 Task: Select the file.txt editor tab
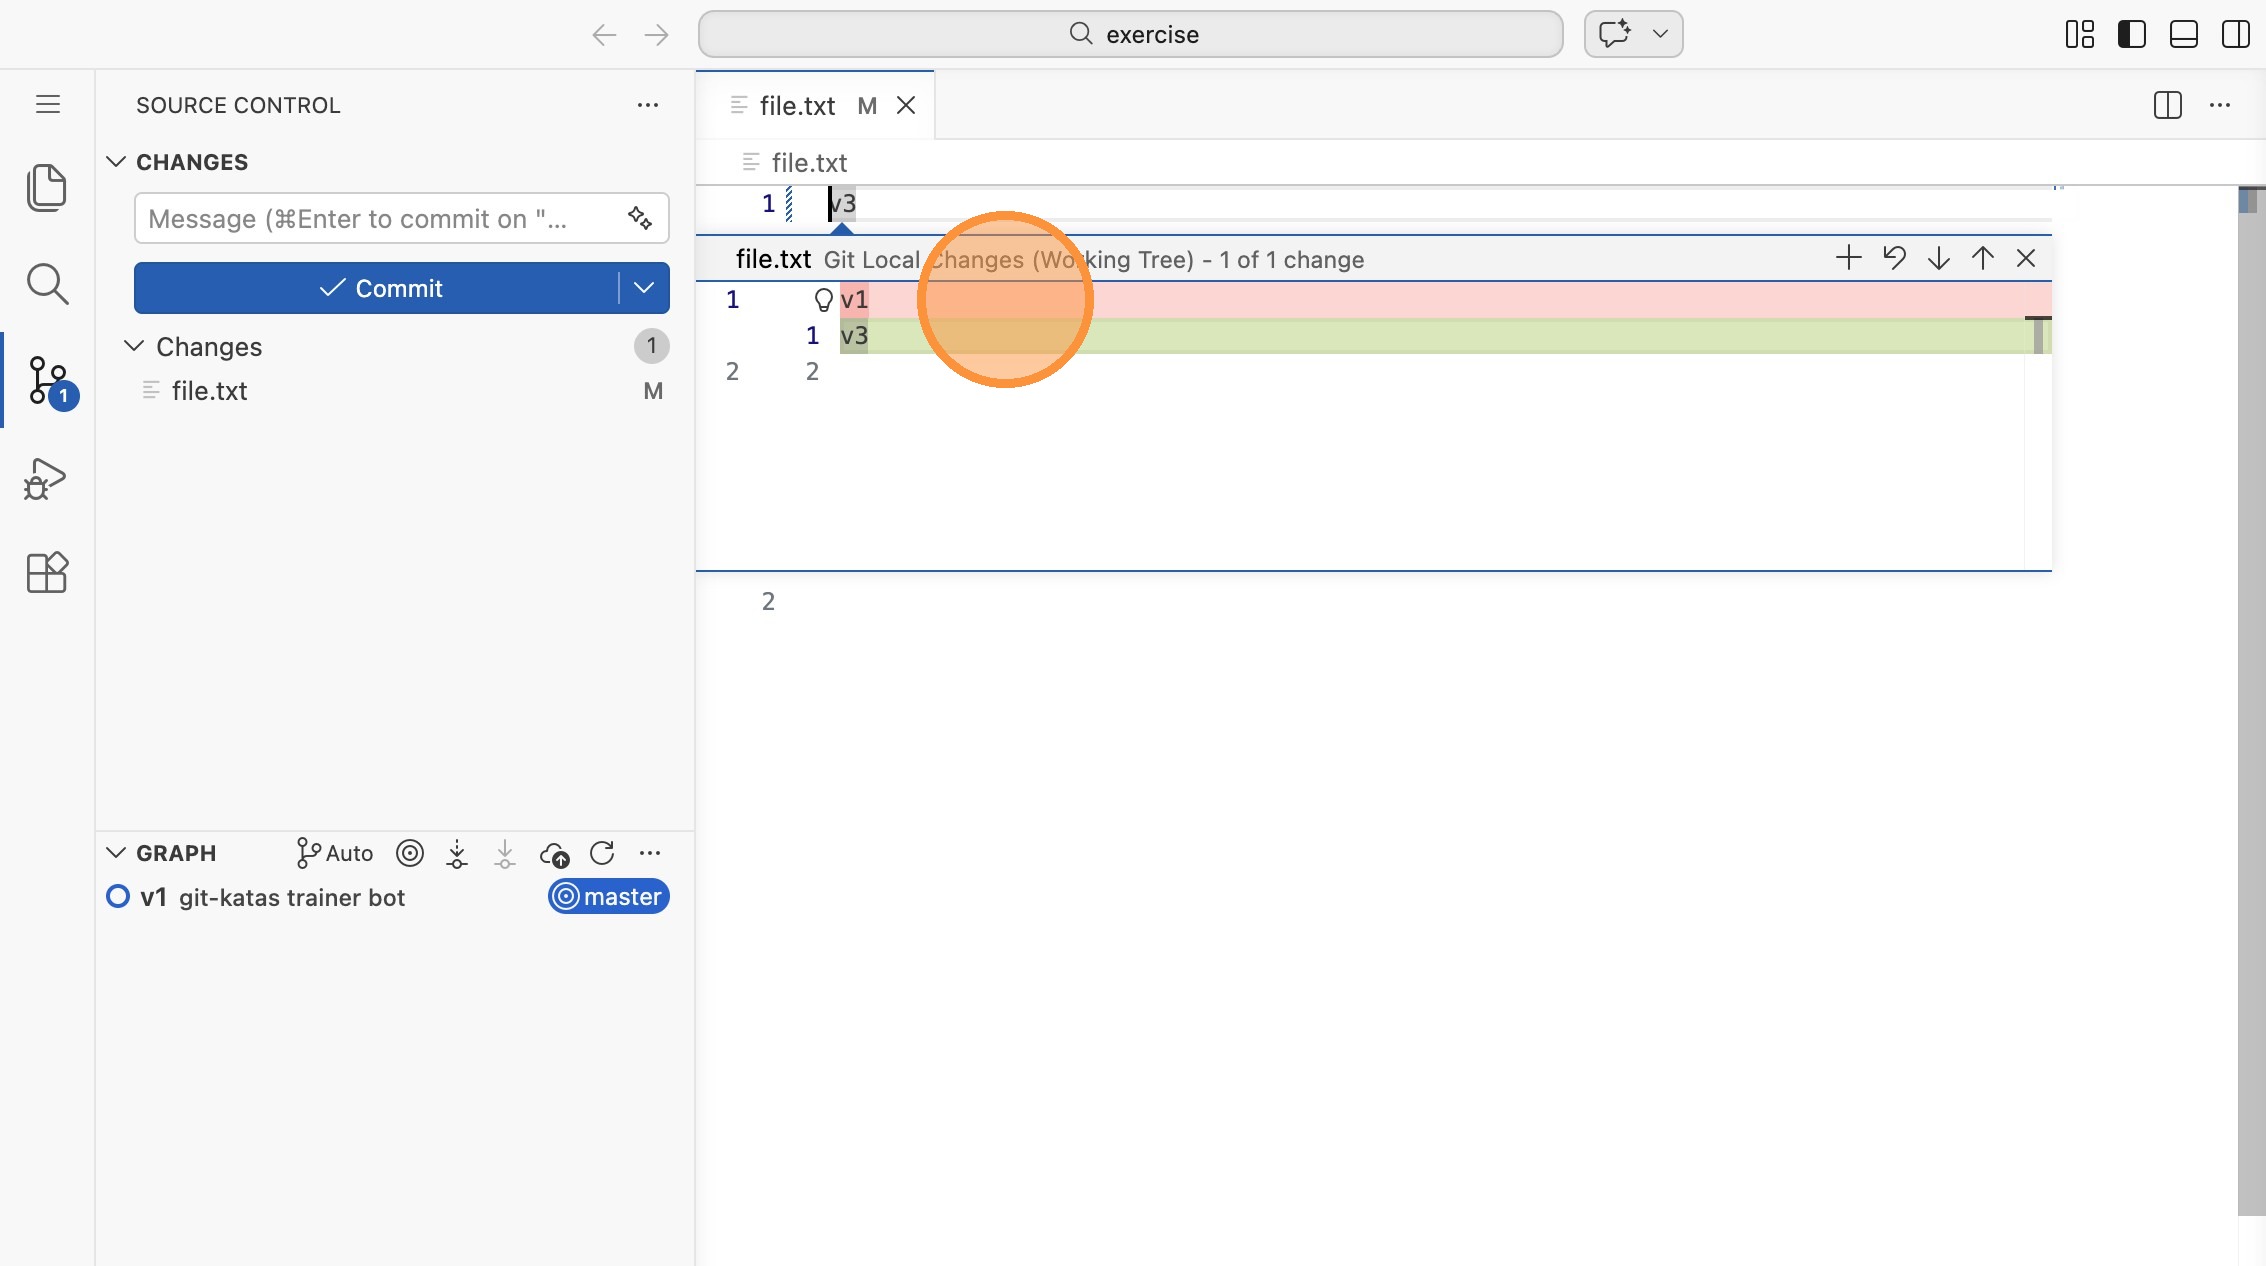coord(797,106)
